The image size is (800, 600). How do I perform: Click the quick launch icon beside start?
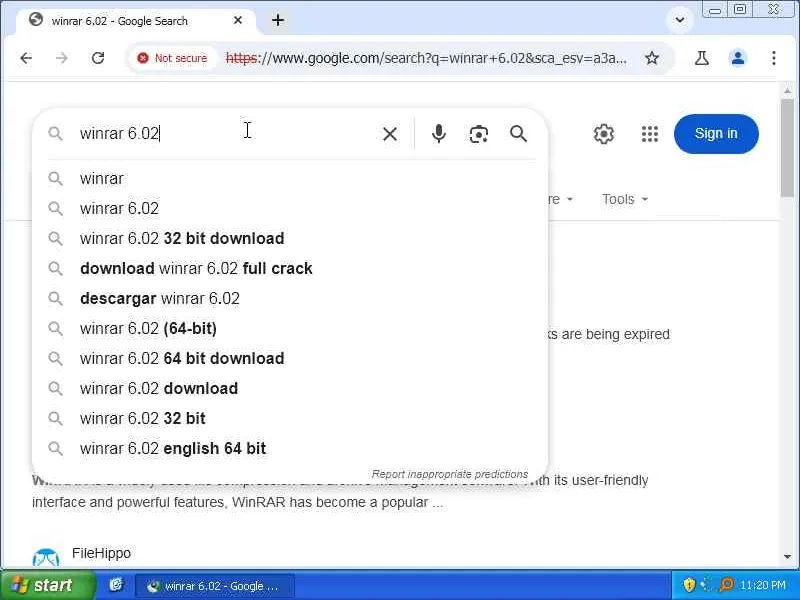[x=116, y=585]
